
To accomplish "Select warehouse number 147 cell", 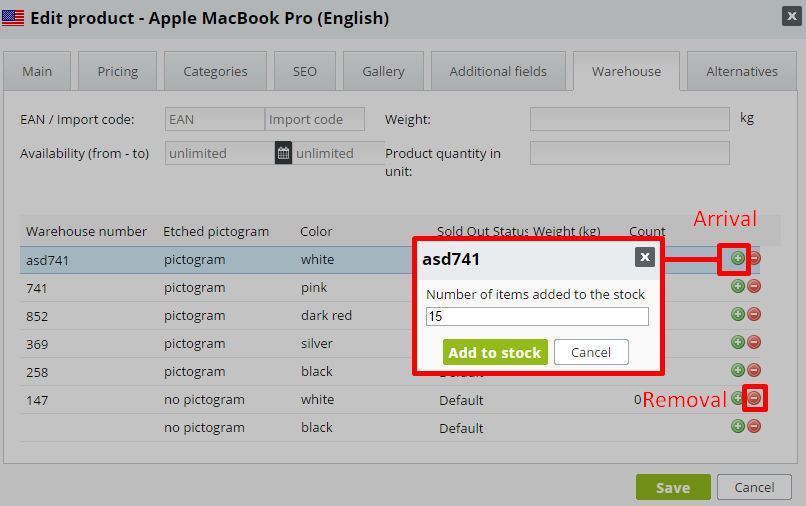I will click(x=37, y=400).
